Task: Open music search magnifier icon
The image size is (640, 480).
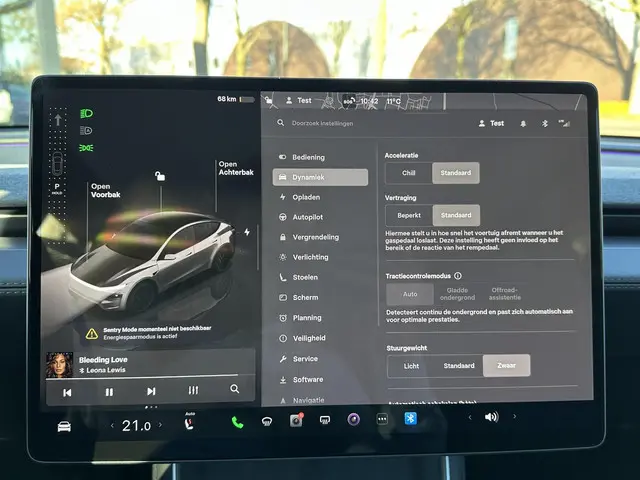Action: (x=234, y=390)
